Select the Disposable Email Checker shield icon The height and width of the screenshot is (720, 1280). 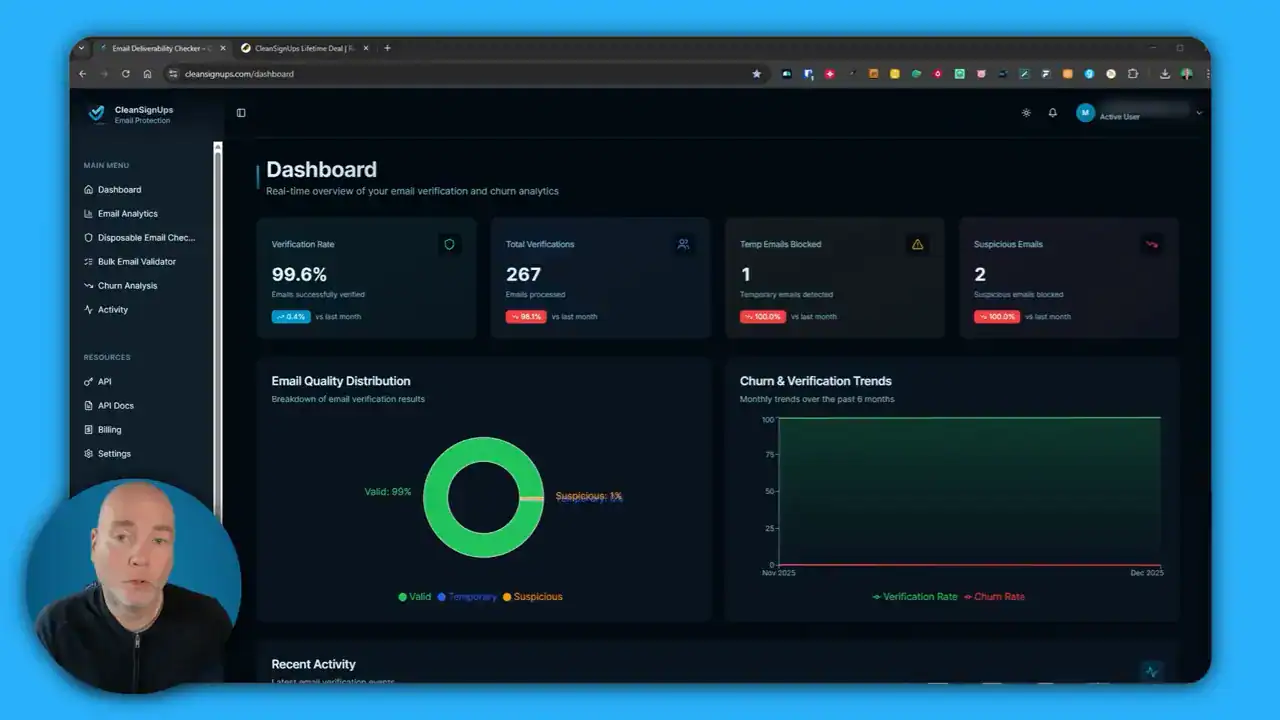pyautogui.click(x=89, y=237)
